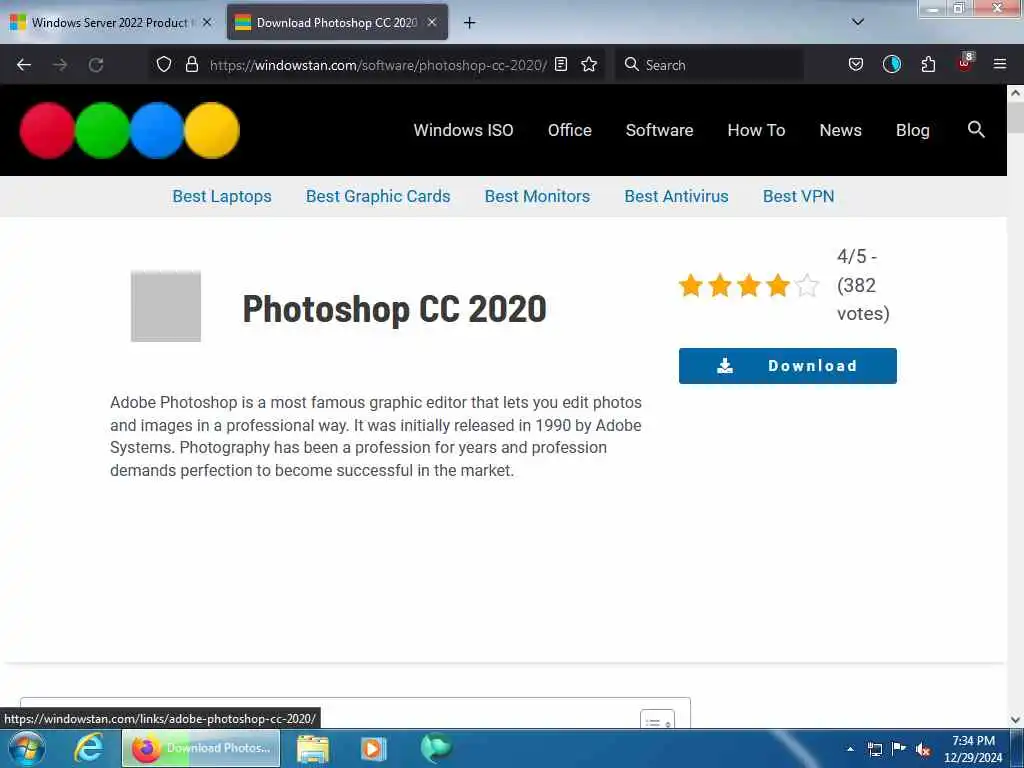Viewport: 1024px width, 768px height.
Task: Click the grey Photoshop CC 2020 thumbnail placeholder
Action: click(x=166, y=306)
